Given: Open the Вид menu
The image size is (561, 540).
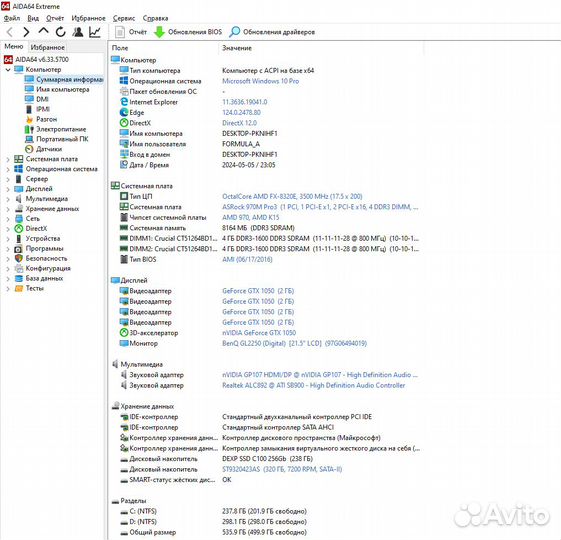Looking at the screenshot, I should tap(33, 18).
